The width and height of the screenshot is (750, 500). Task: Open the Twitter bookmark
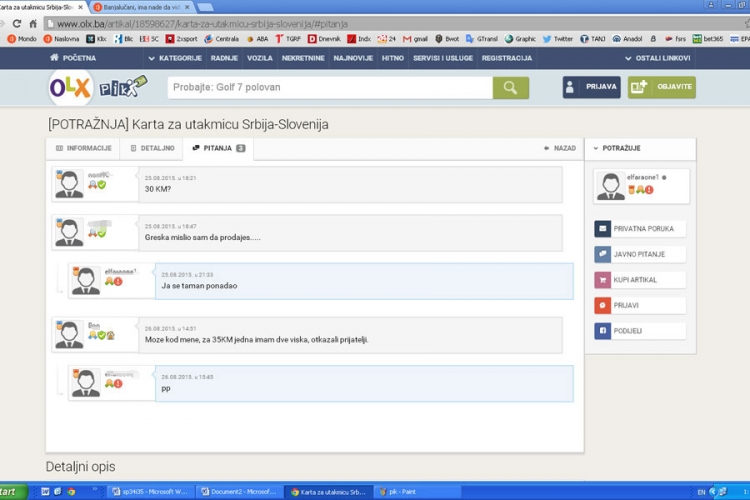click(558, 39)
